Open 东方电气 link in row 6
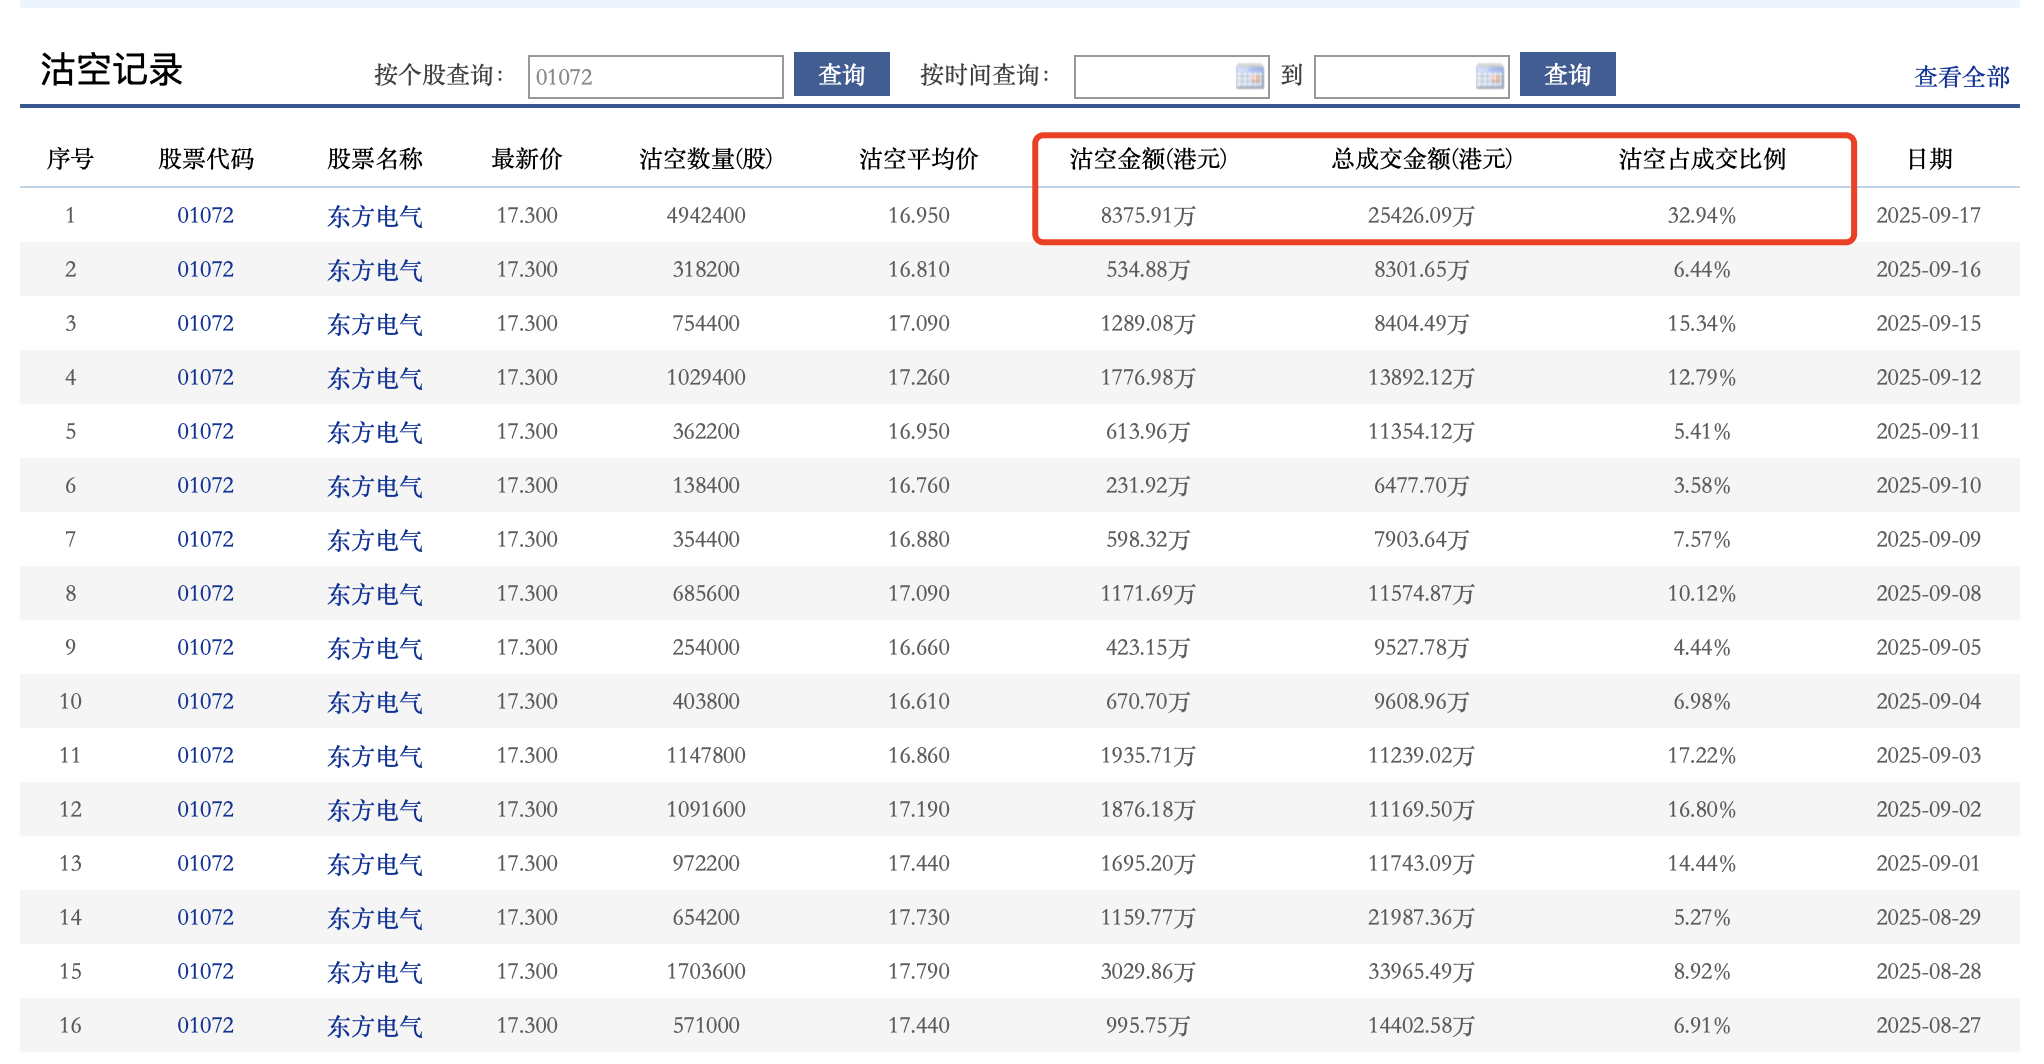Viewport: 2044px width, 1064px height. click(375, 486)
